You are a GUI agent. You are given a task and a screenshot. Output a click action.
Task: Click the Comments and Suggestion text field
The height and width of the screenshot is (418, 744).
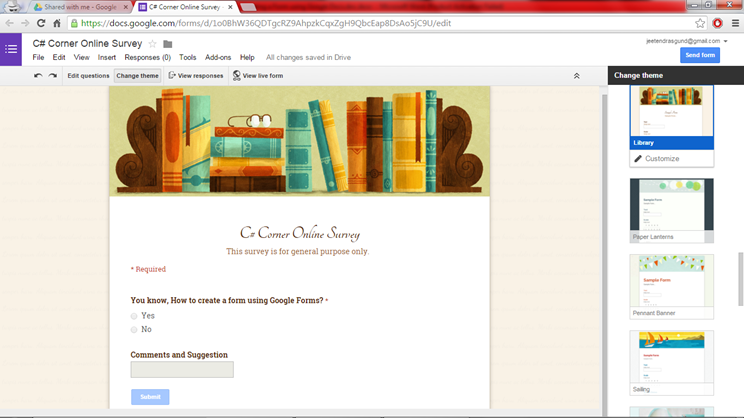[x=182, y=370]
